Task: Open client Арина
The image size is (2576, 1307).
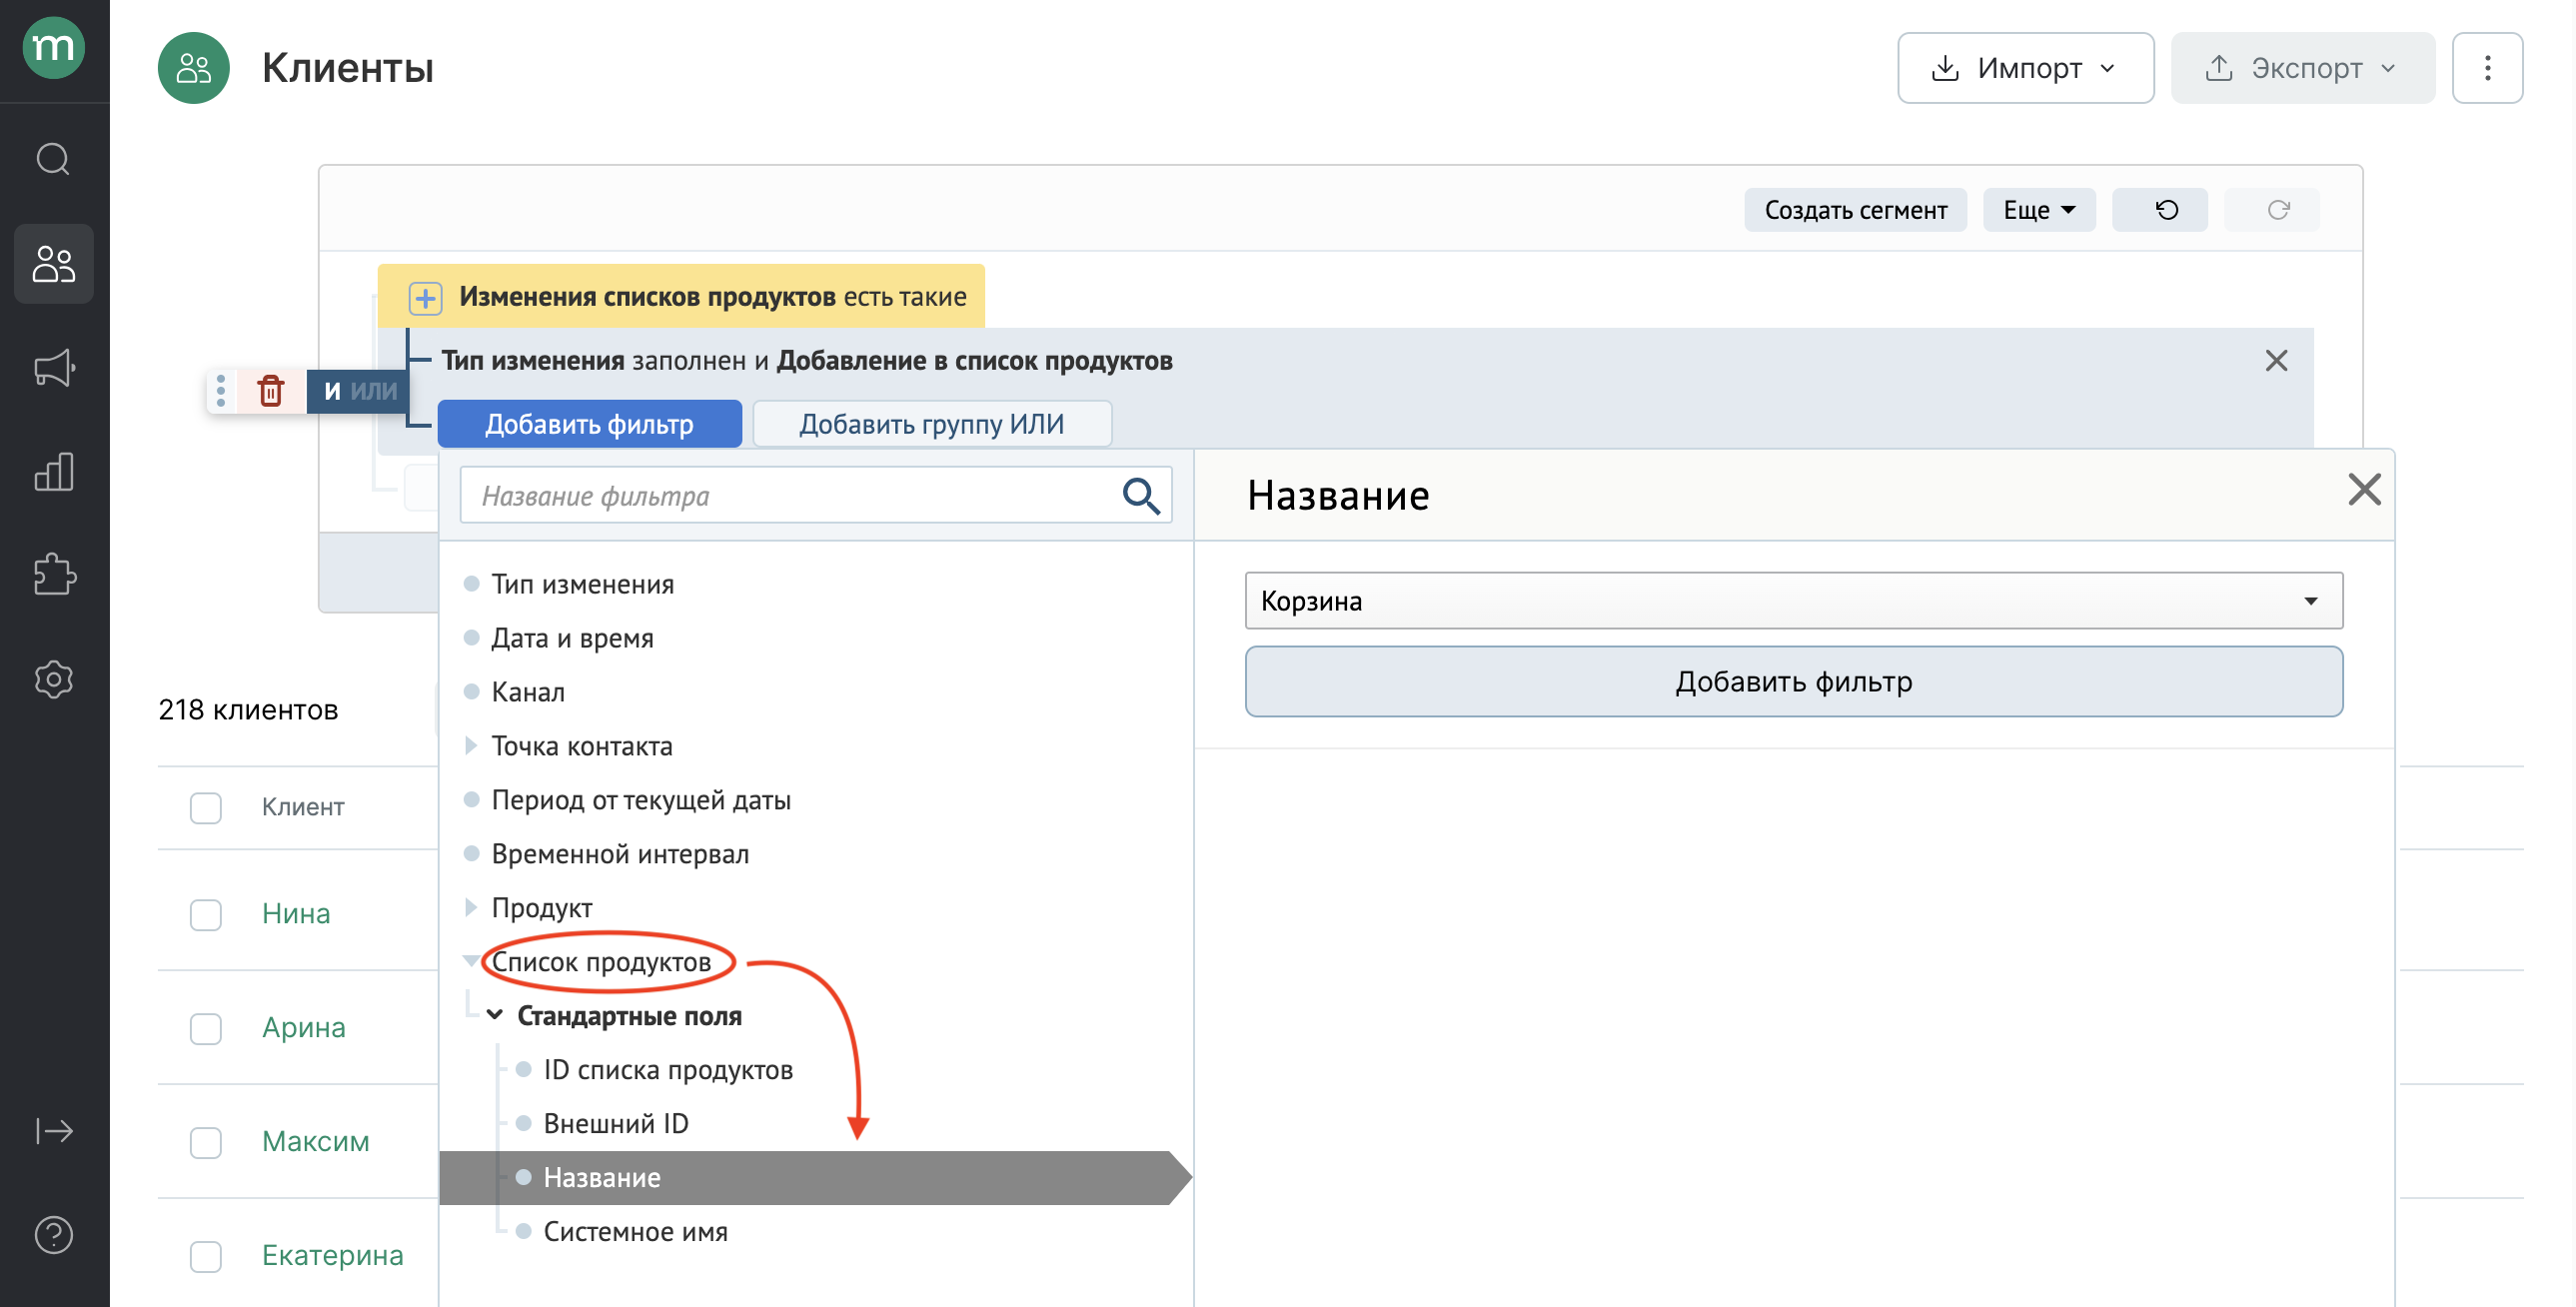Action: [303, 1028]
